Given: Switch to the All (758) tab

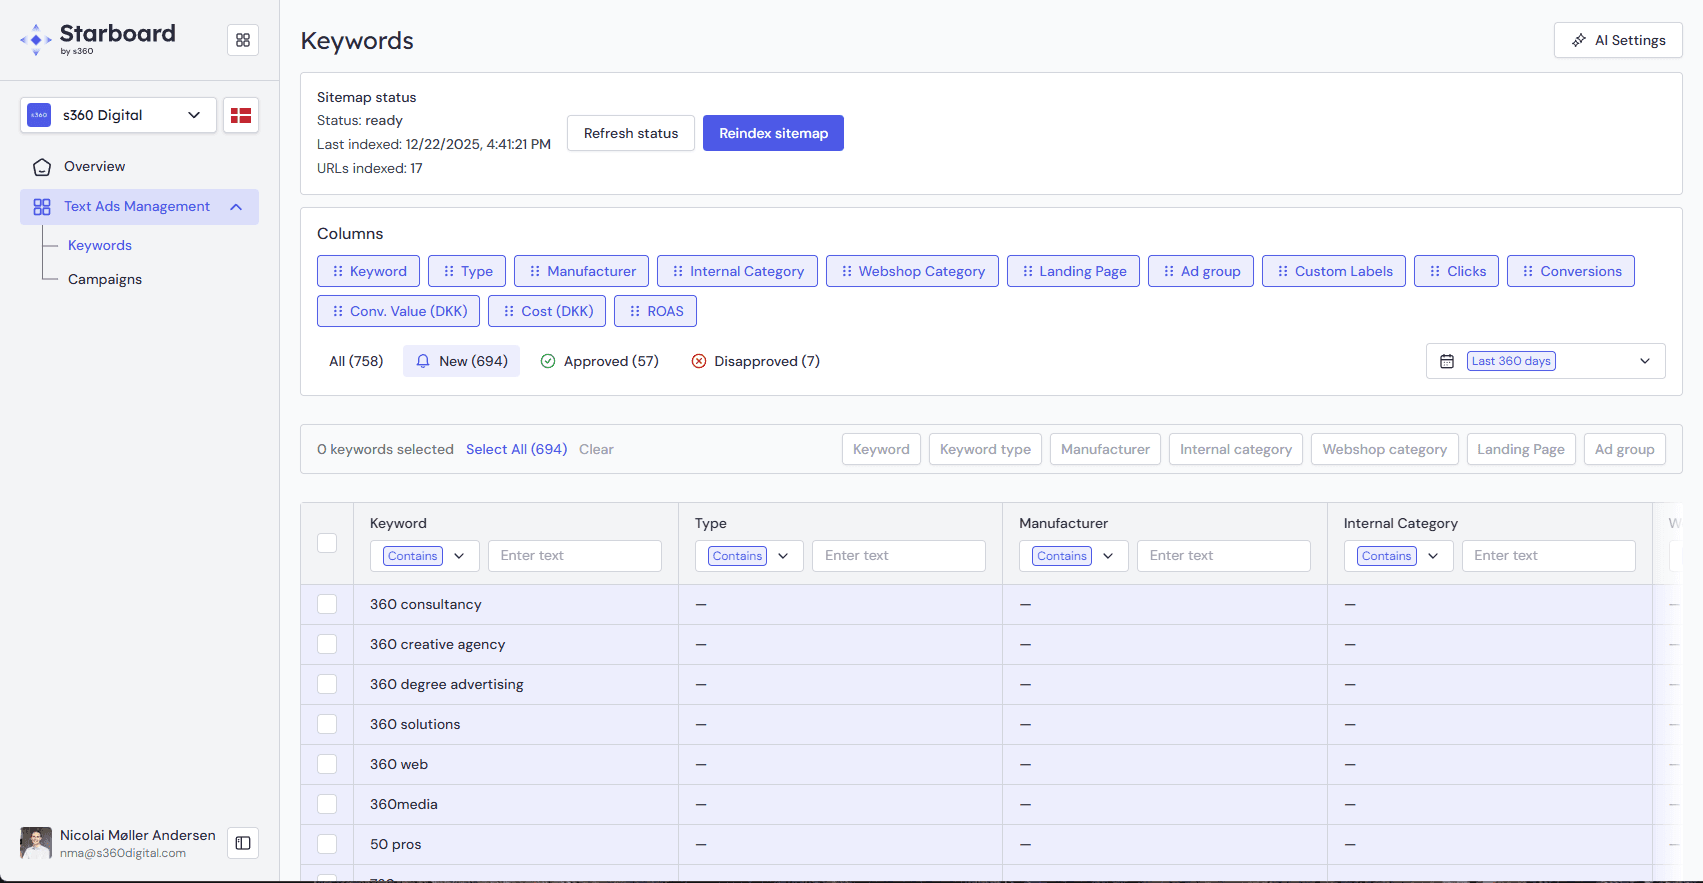Looking at the screenshot, I should click(x=356, y=361).
